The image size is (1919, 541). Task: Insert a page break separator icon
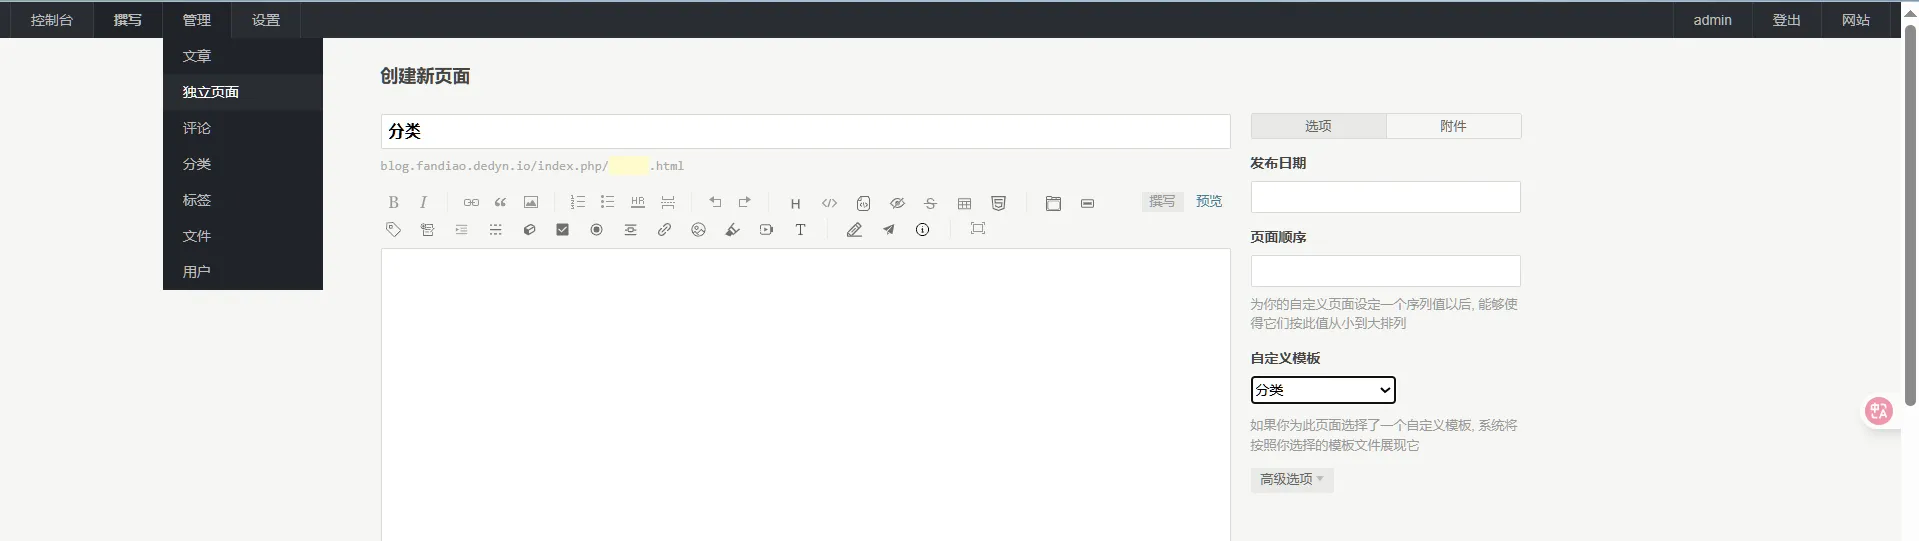pos(668,202)
